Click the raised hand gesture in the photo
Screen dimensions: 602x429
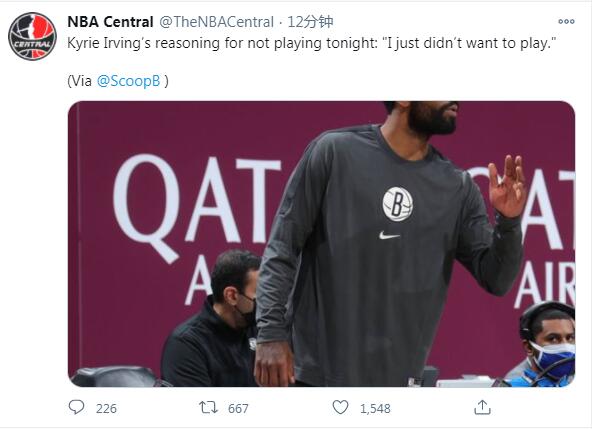(509, 186)
